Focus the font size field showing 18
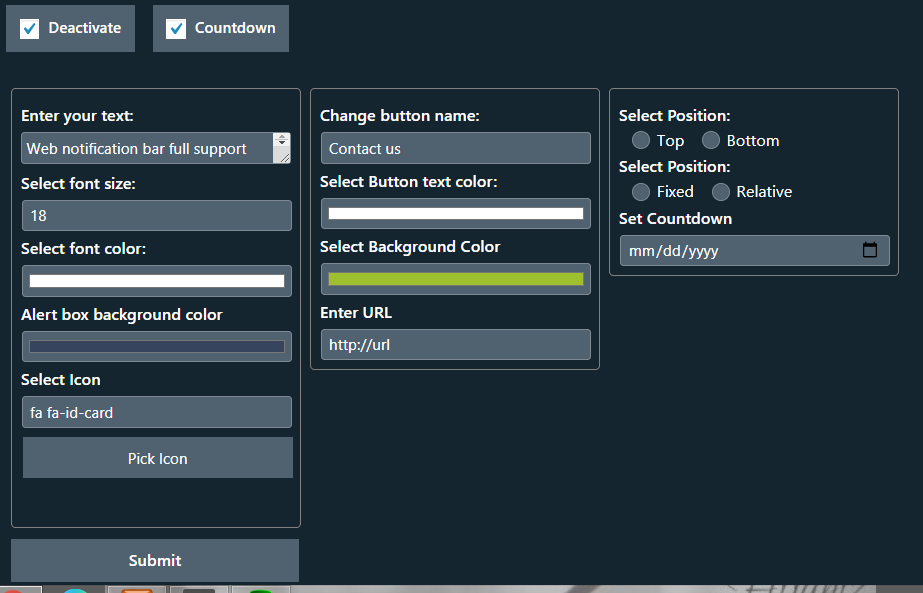This screenshot has height=593, width=923. [x=157, y=216]
